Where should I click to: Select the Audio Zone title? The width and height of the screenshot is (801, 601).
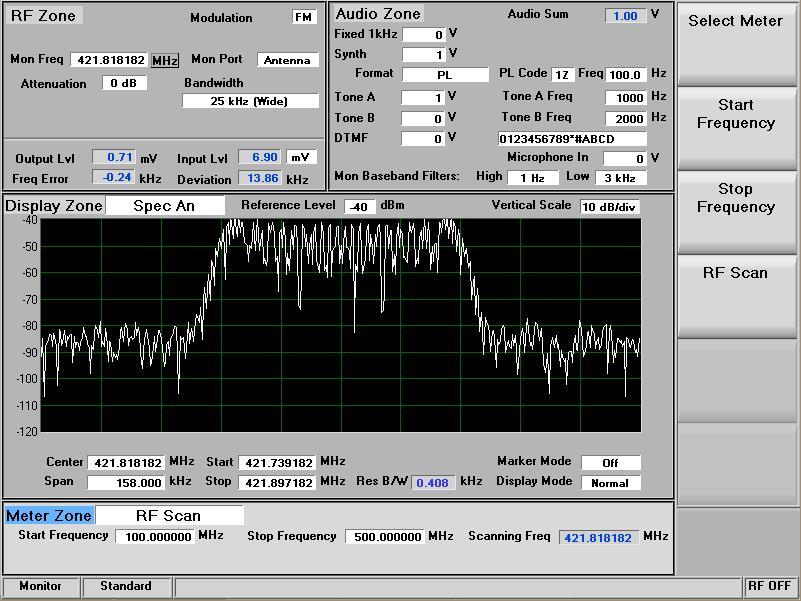pos(378,14)
